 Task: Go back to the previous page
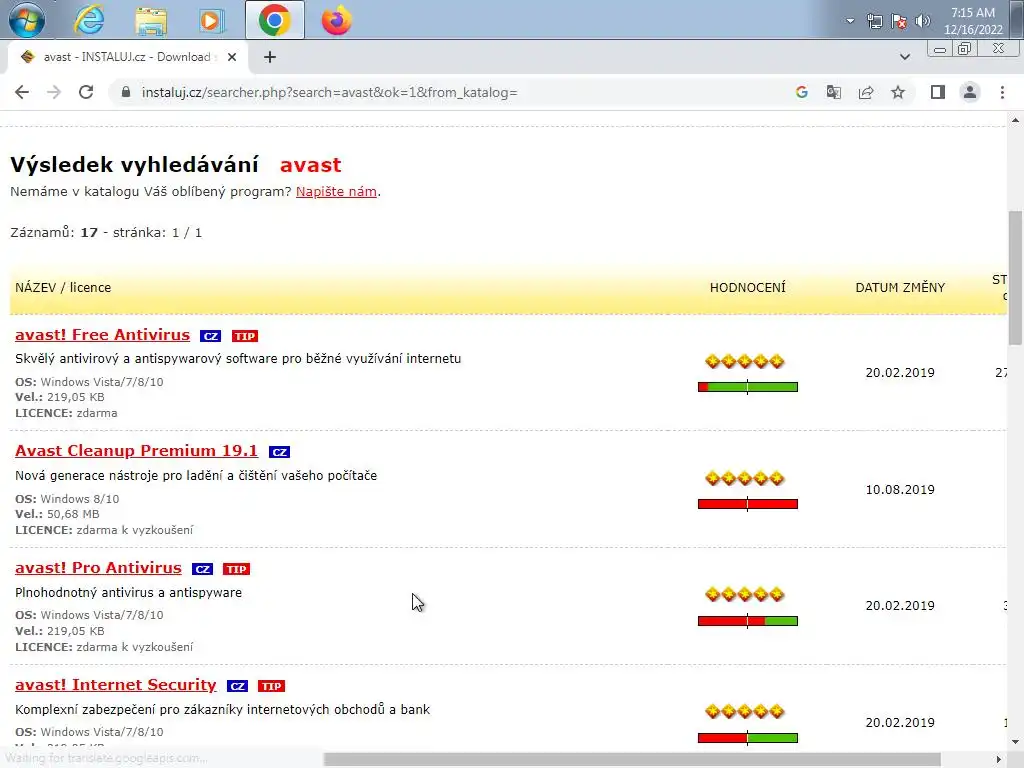[22, 92]
